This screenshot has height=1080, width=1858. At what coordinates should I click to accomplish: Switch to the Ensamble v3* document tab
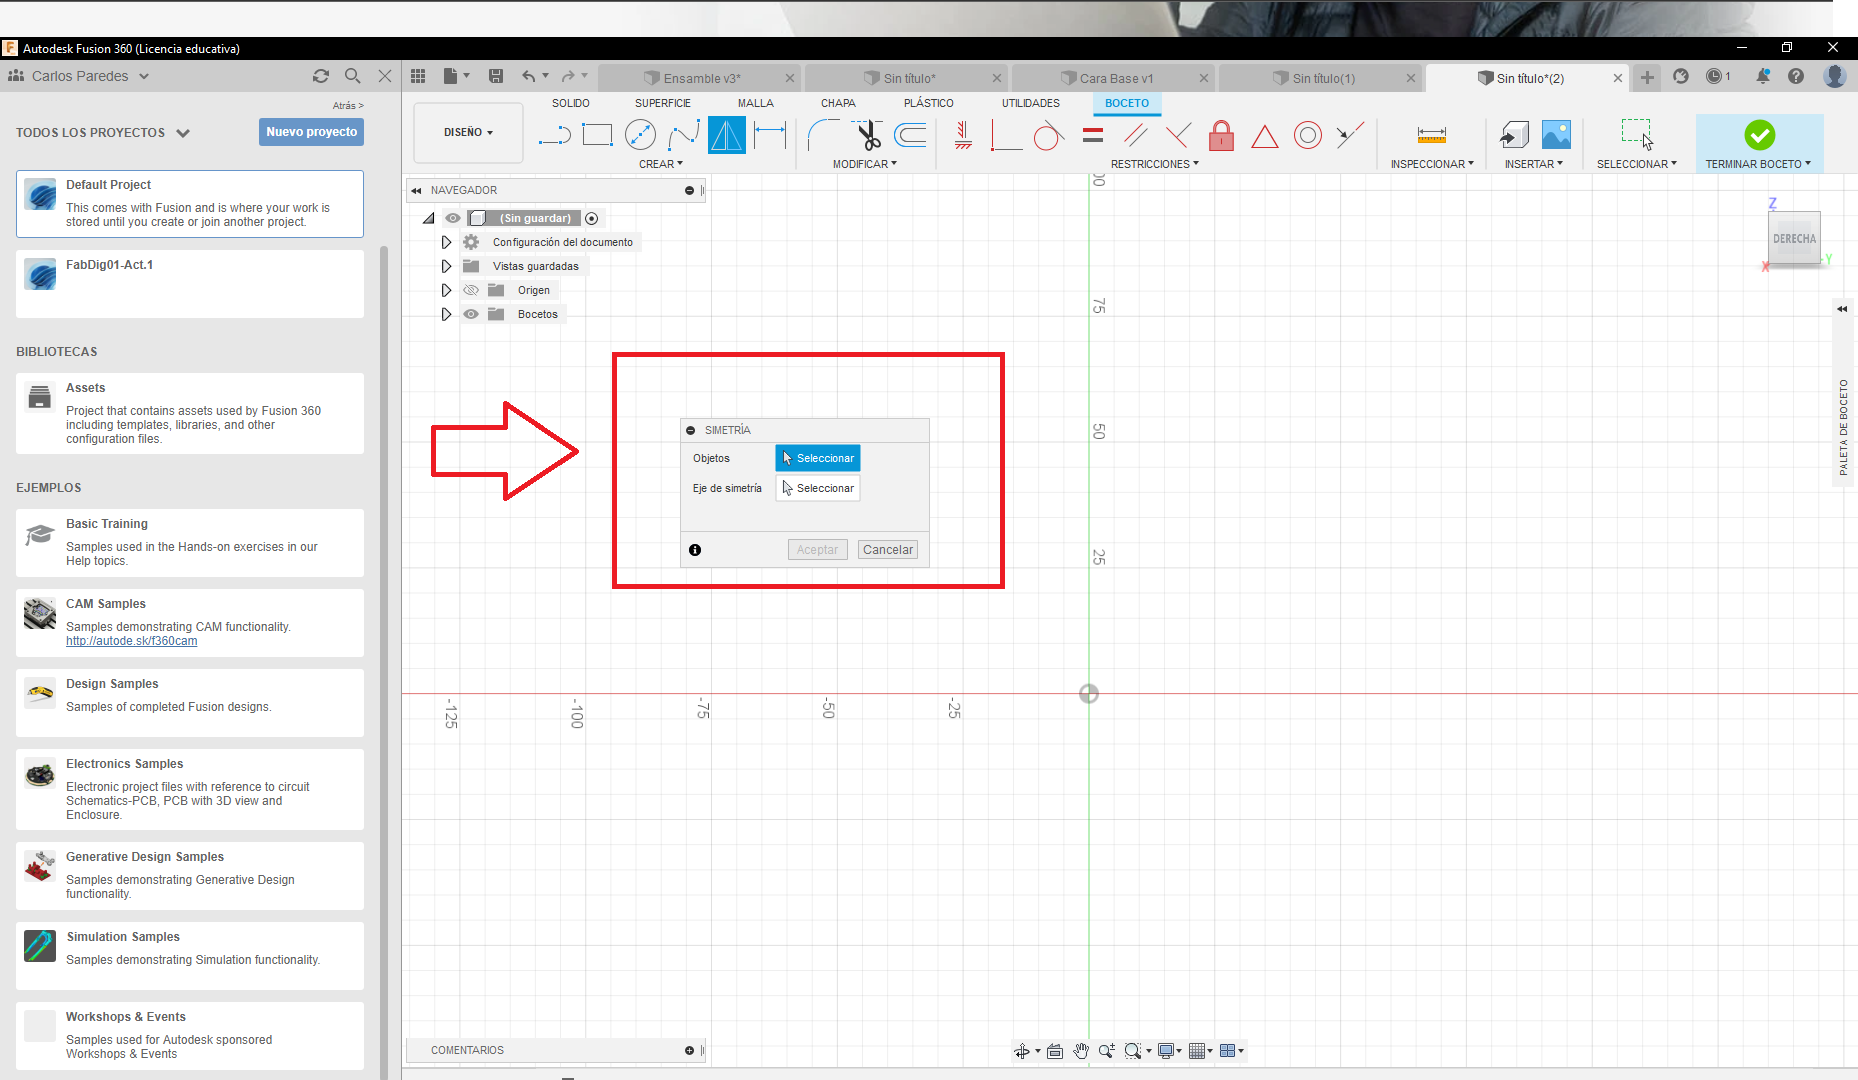702,78
